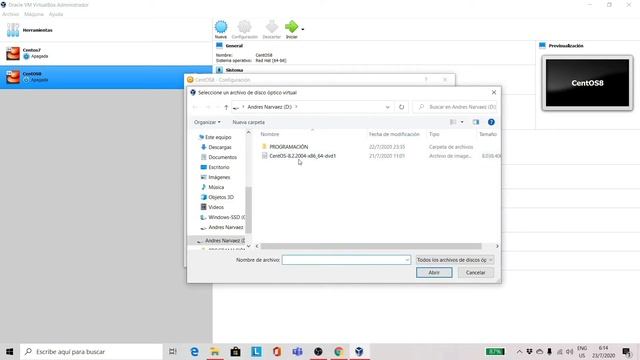This screenshot has height=360, width=640.
Task: Show hidden system tray icons chevron
Action: tap(519, 351)
